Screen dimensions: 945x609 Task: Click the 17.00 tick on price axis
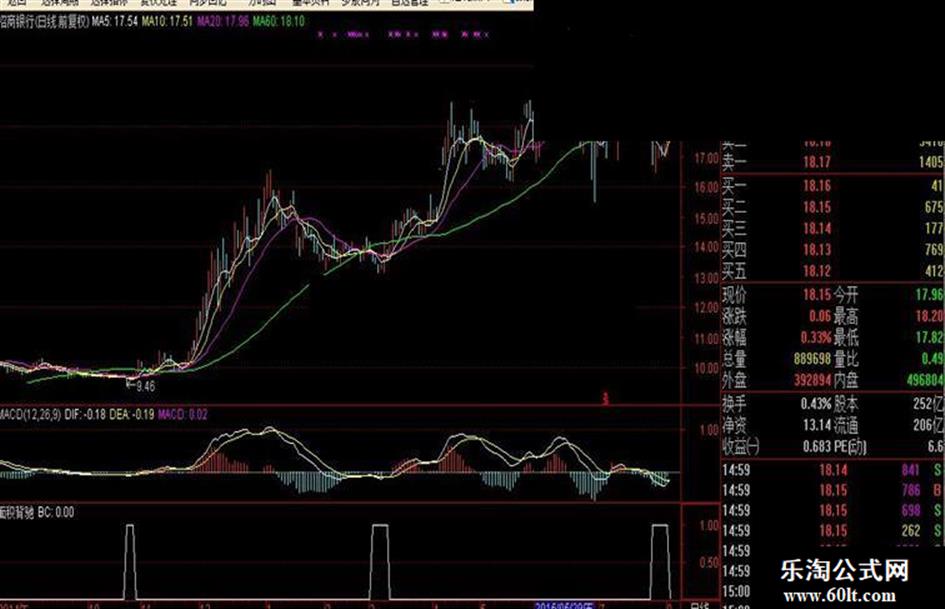(x=706, y=159)
